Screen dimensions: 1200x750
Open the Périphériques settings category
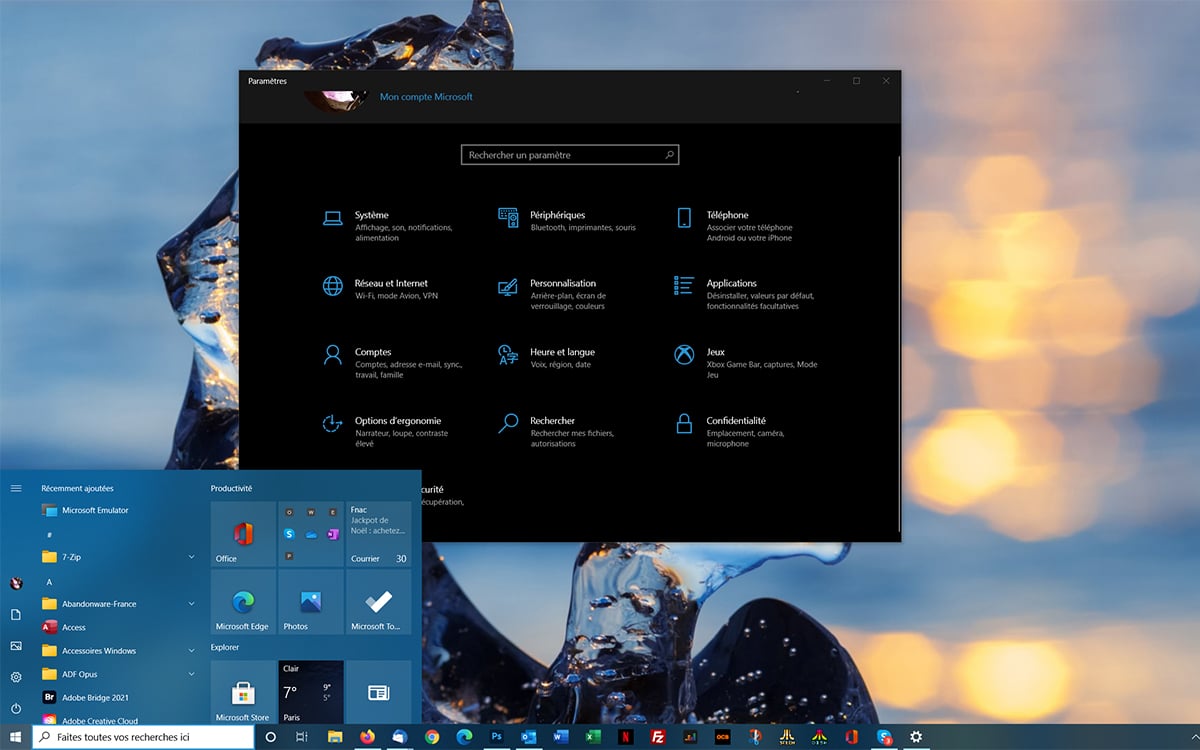[x=567, y=220]
